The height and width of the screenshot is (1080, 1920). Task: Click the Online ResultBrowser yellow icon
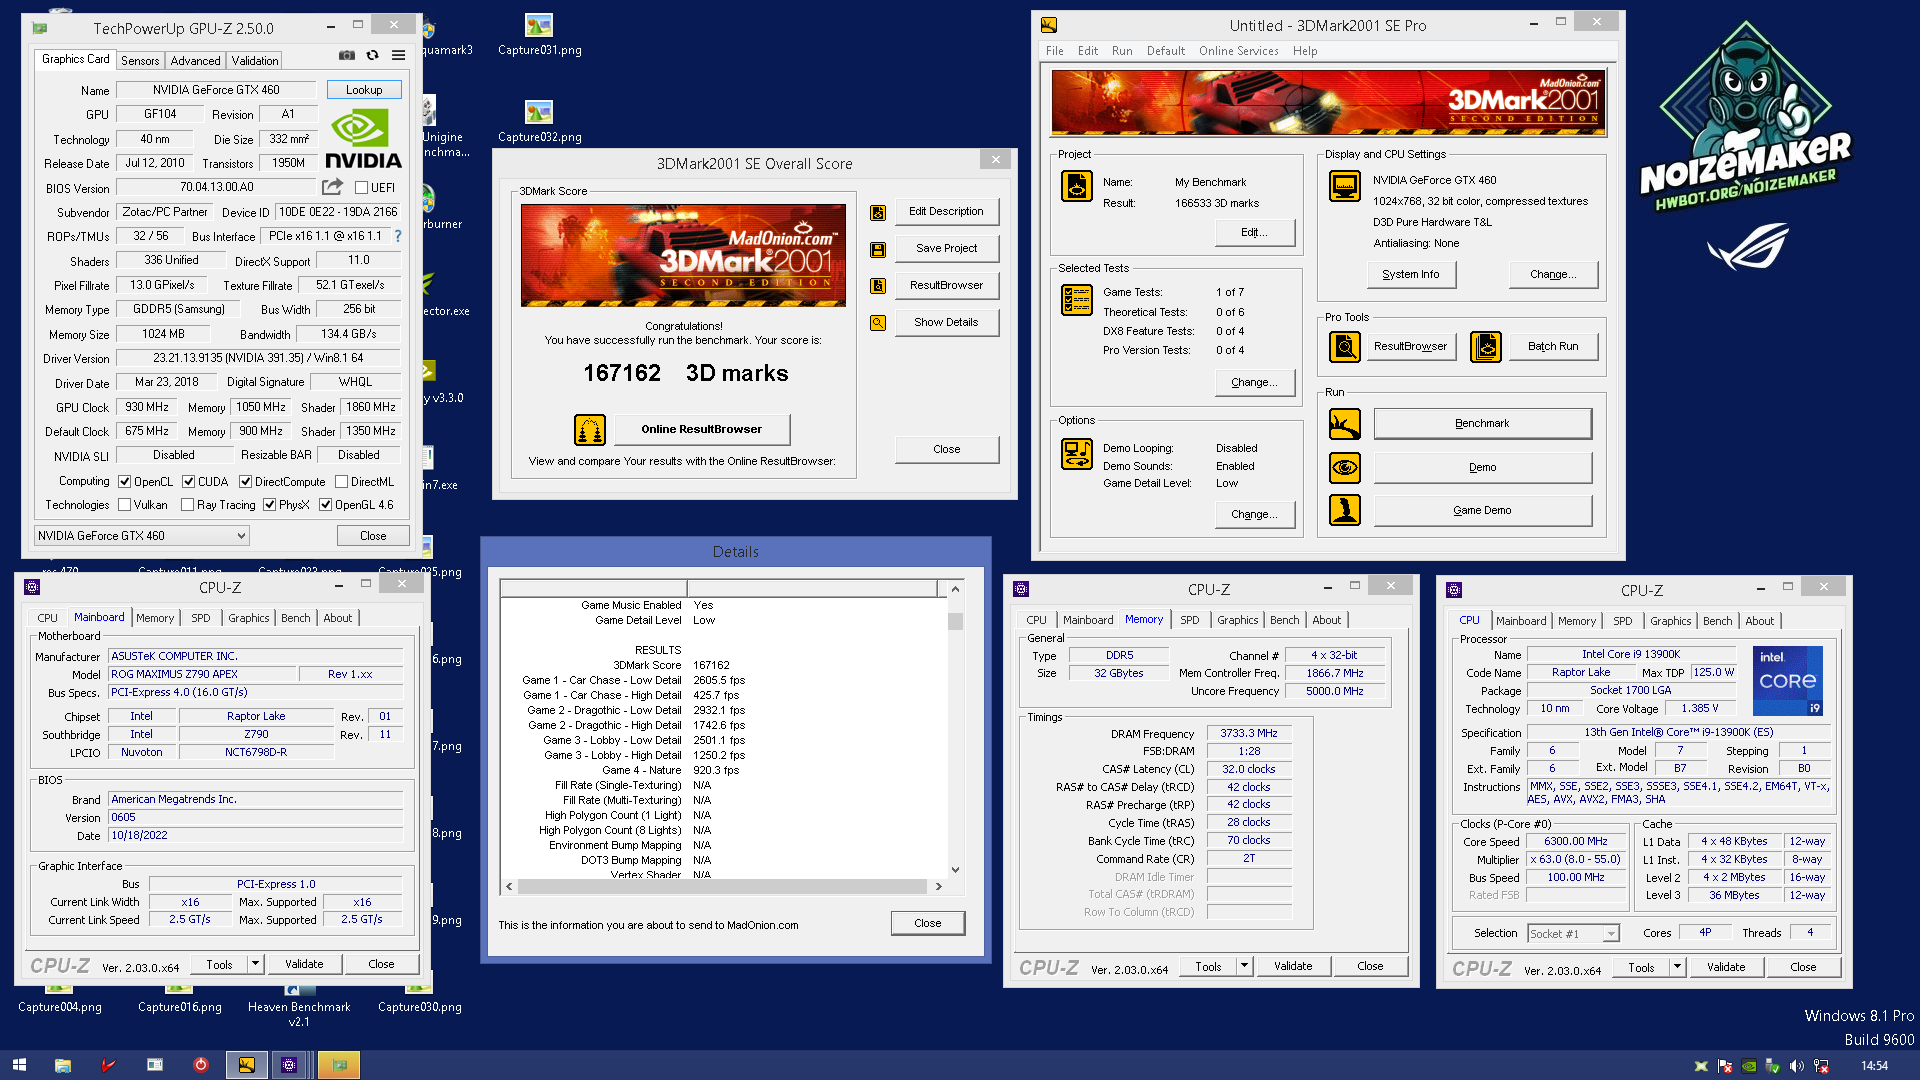point(590,430)
